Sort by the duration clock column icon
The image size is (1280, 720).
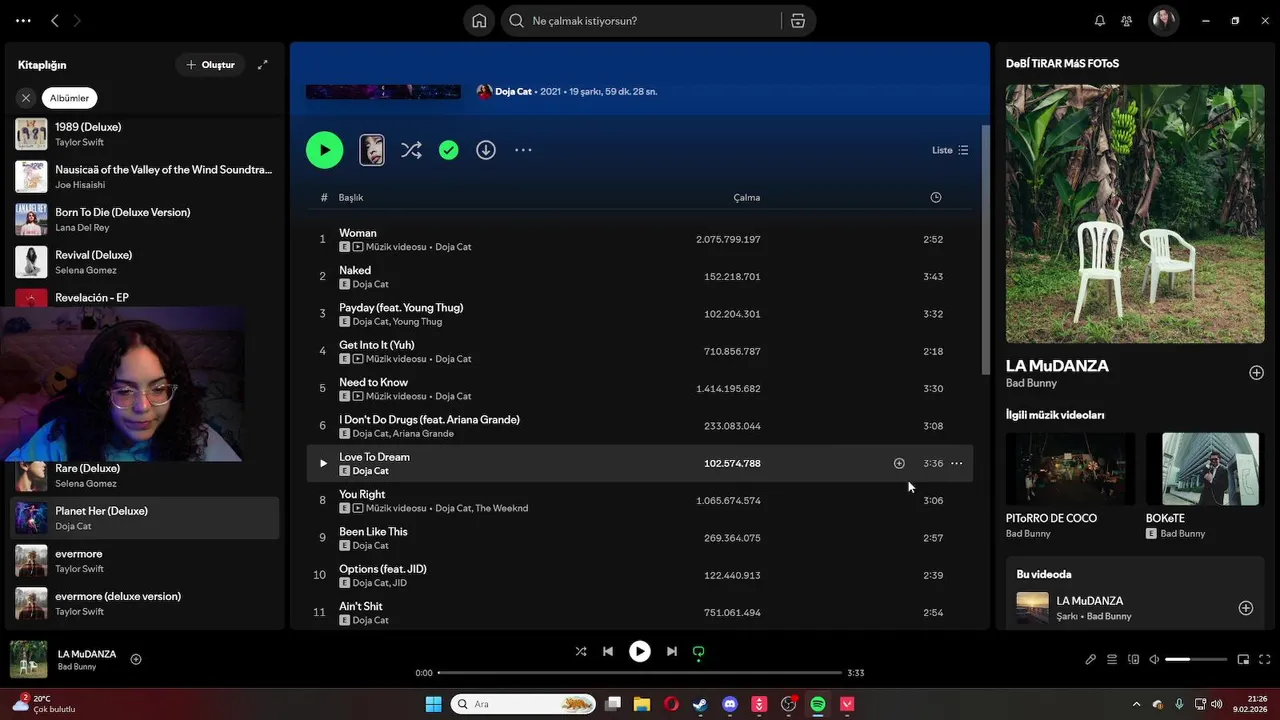click(936, 197)
